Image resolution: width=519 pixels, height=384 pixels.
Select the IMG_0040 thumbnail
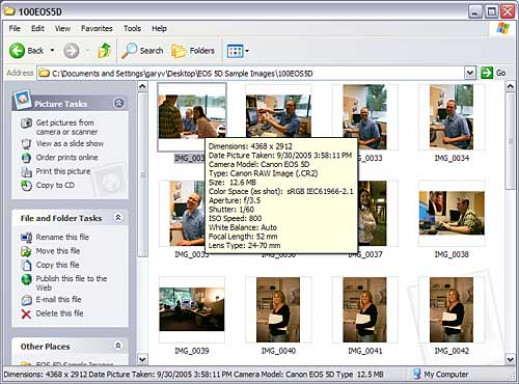click(278, 309)
